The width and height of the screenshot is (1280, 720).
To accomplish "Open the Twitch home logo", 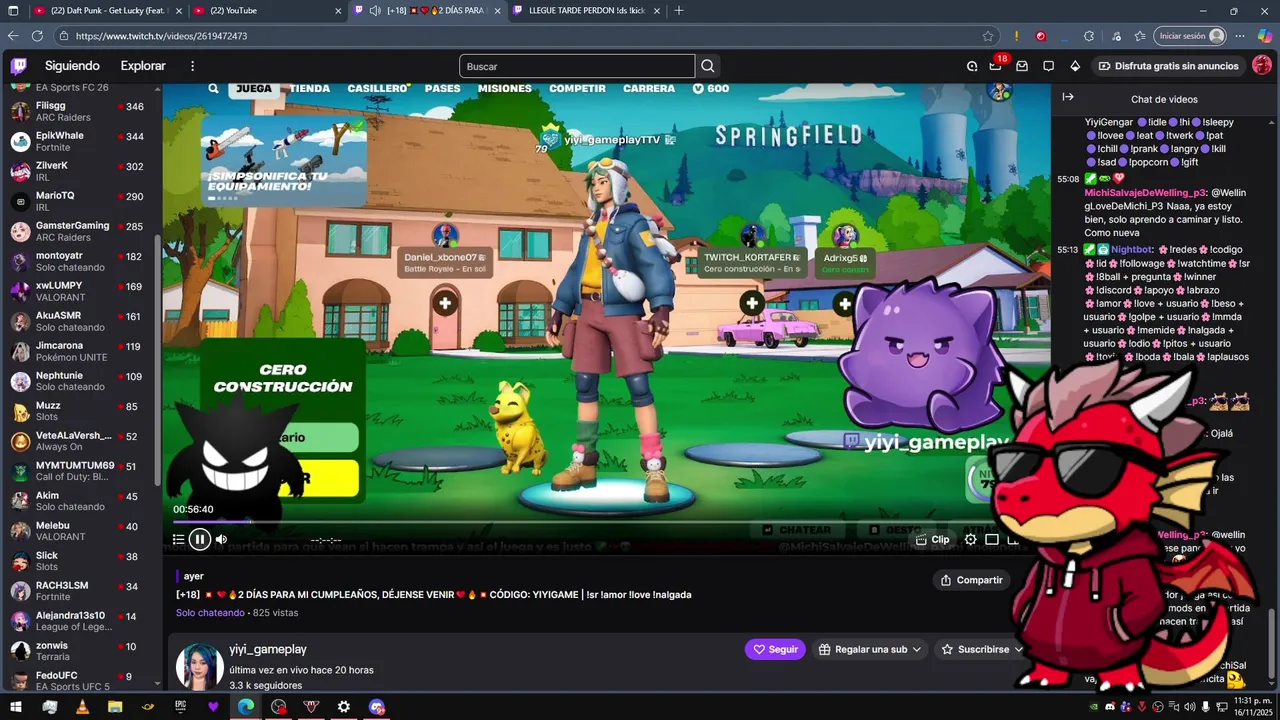I will [x=18, y=66].
